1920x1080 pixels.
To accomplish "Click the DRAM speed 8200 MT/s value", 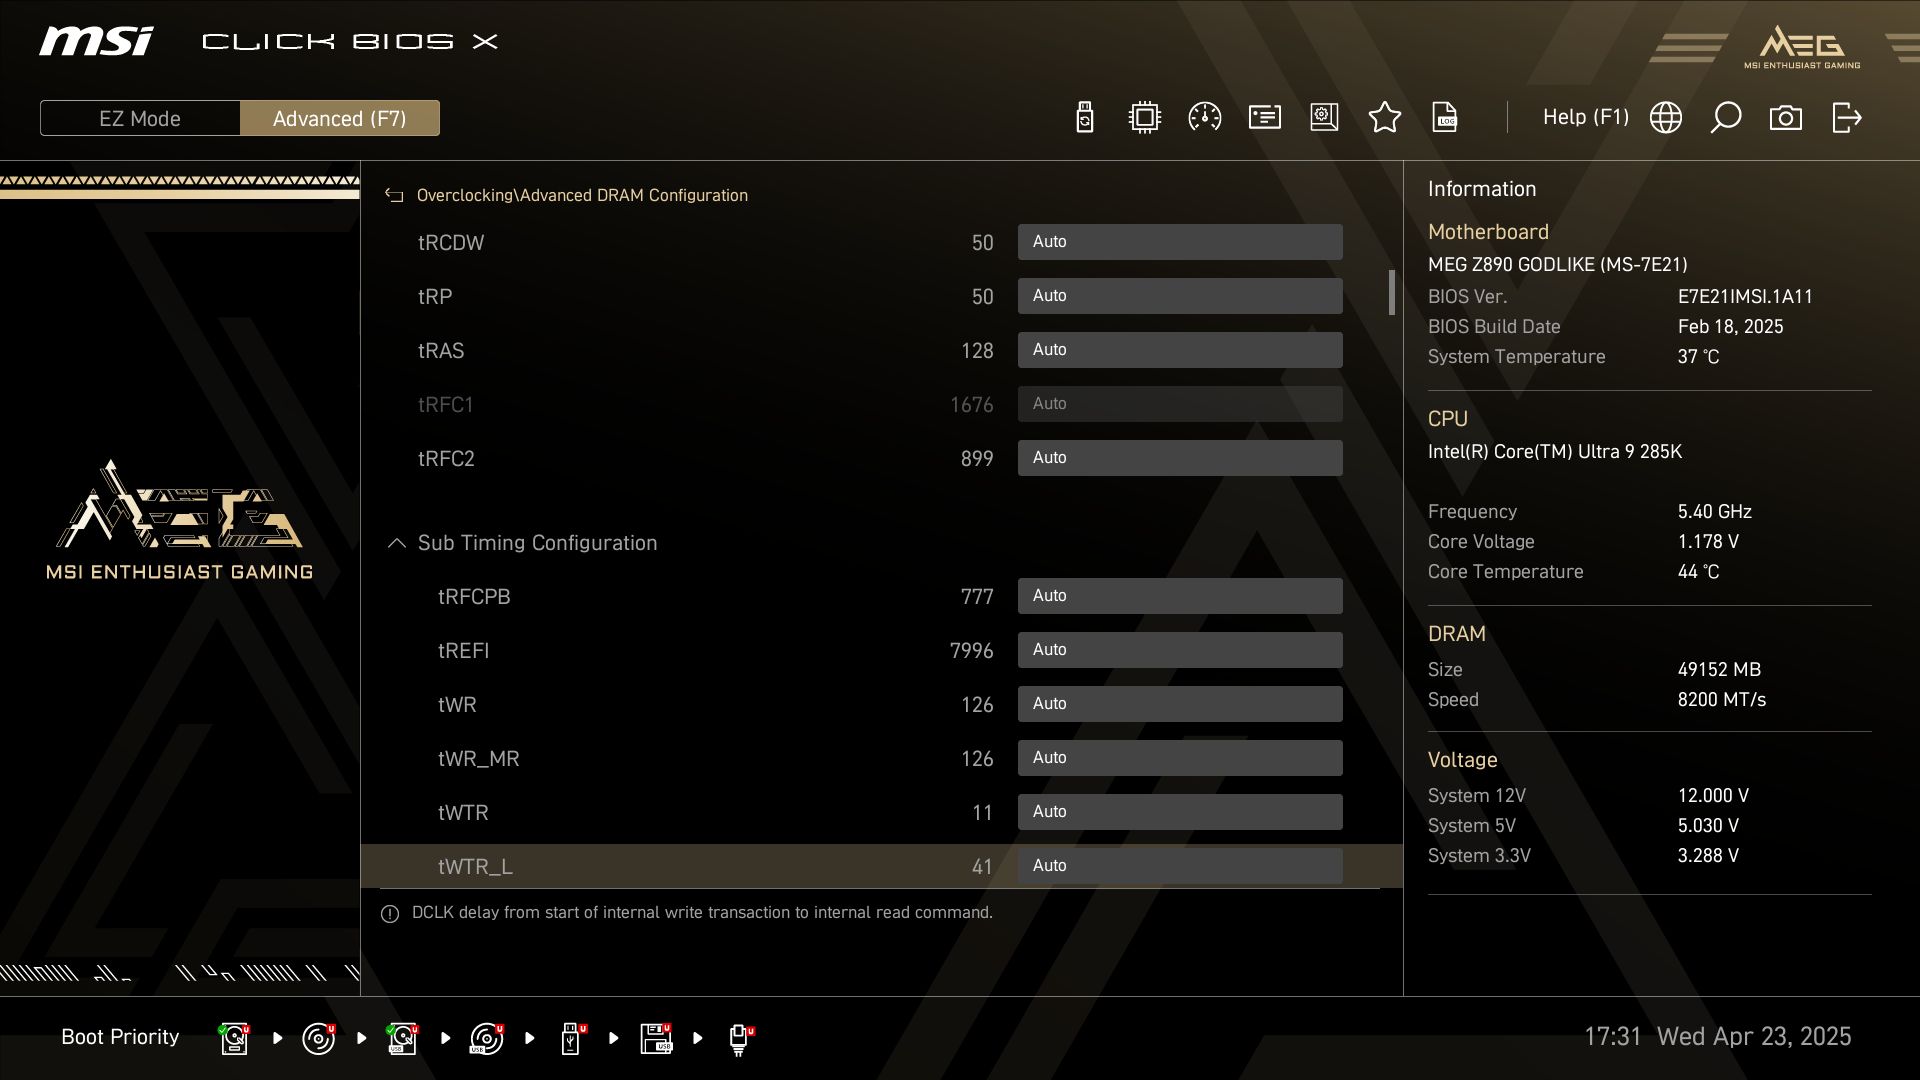I will (1721, 700).
